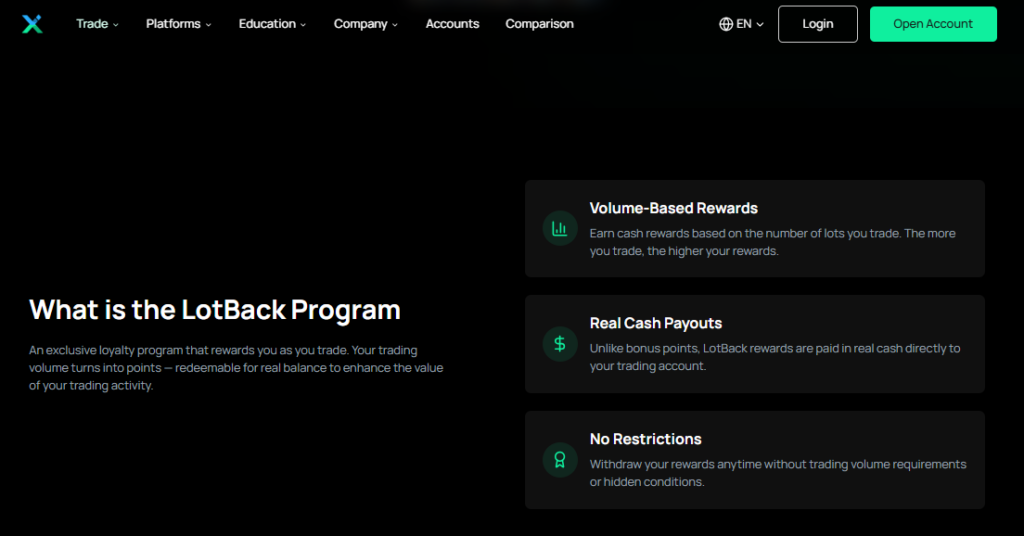Open the Comparison page
Image resolution: width=1024 pixels, height=536 pixels.
click(539, 24)
